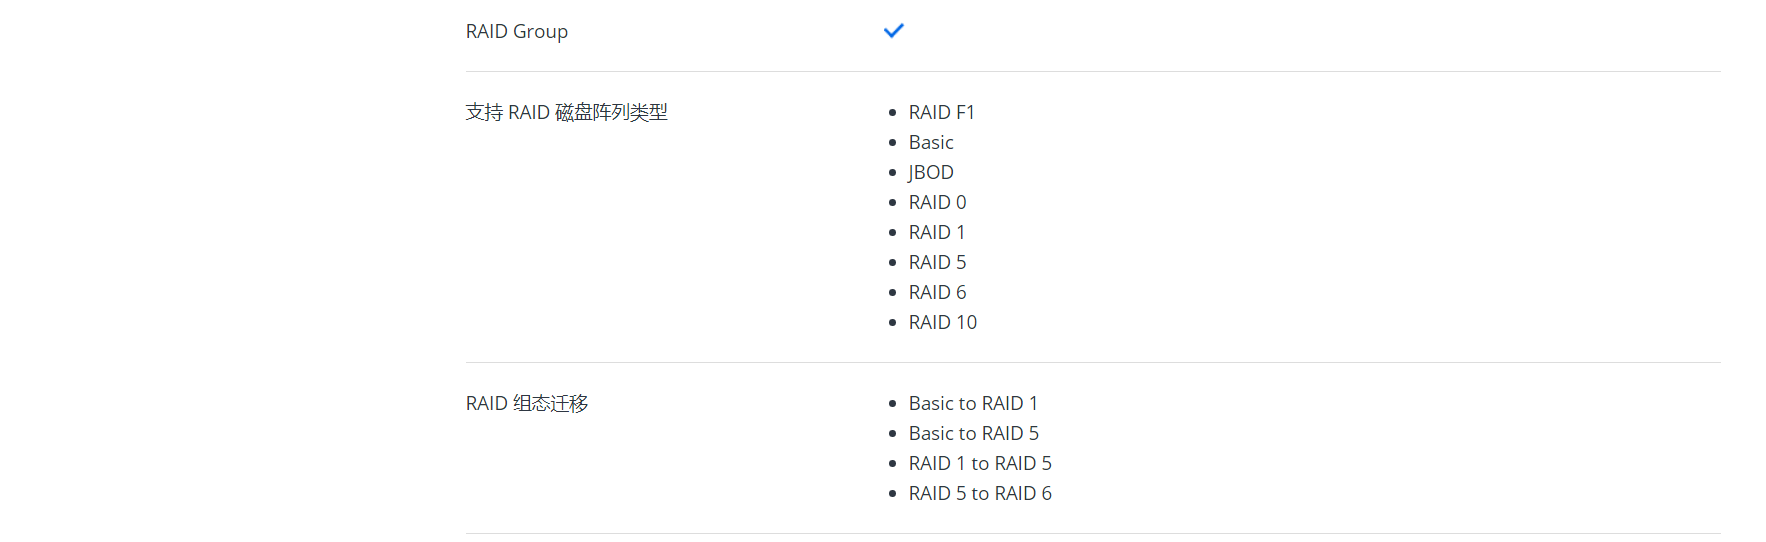Click the 支持 RAID 磁盘阵列类型 label
The height and width of the screenshot is (542, 1766).
[x=566, y=112]
